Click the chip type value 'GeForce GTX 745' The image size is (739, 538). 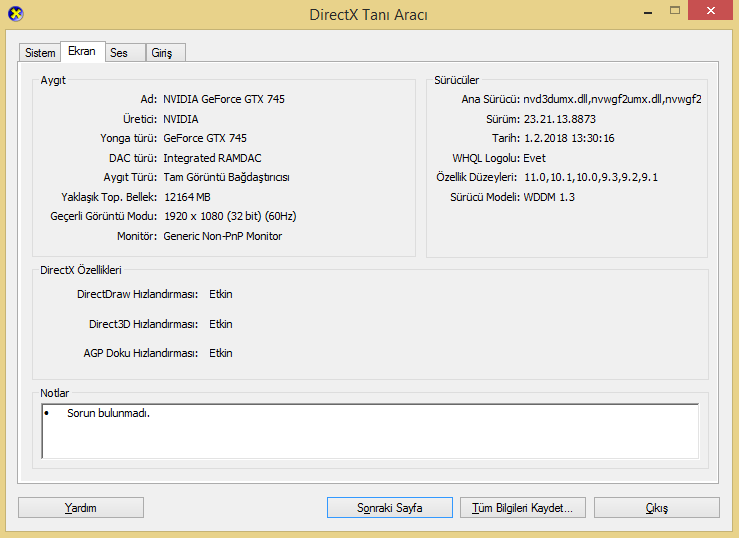click(x=205, y=139)
